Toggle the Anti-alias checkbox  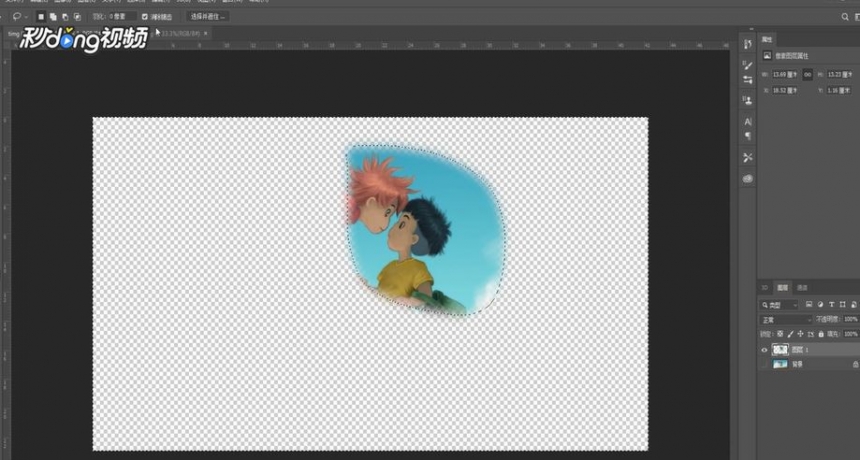(x=145, y=17)
